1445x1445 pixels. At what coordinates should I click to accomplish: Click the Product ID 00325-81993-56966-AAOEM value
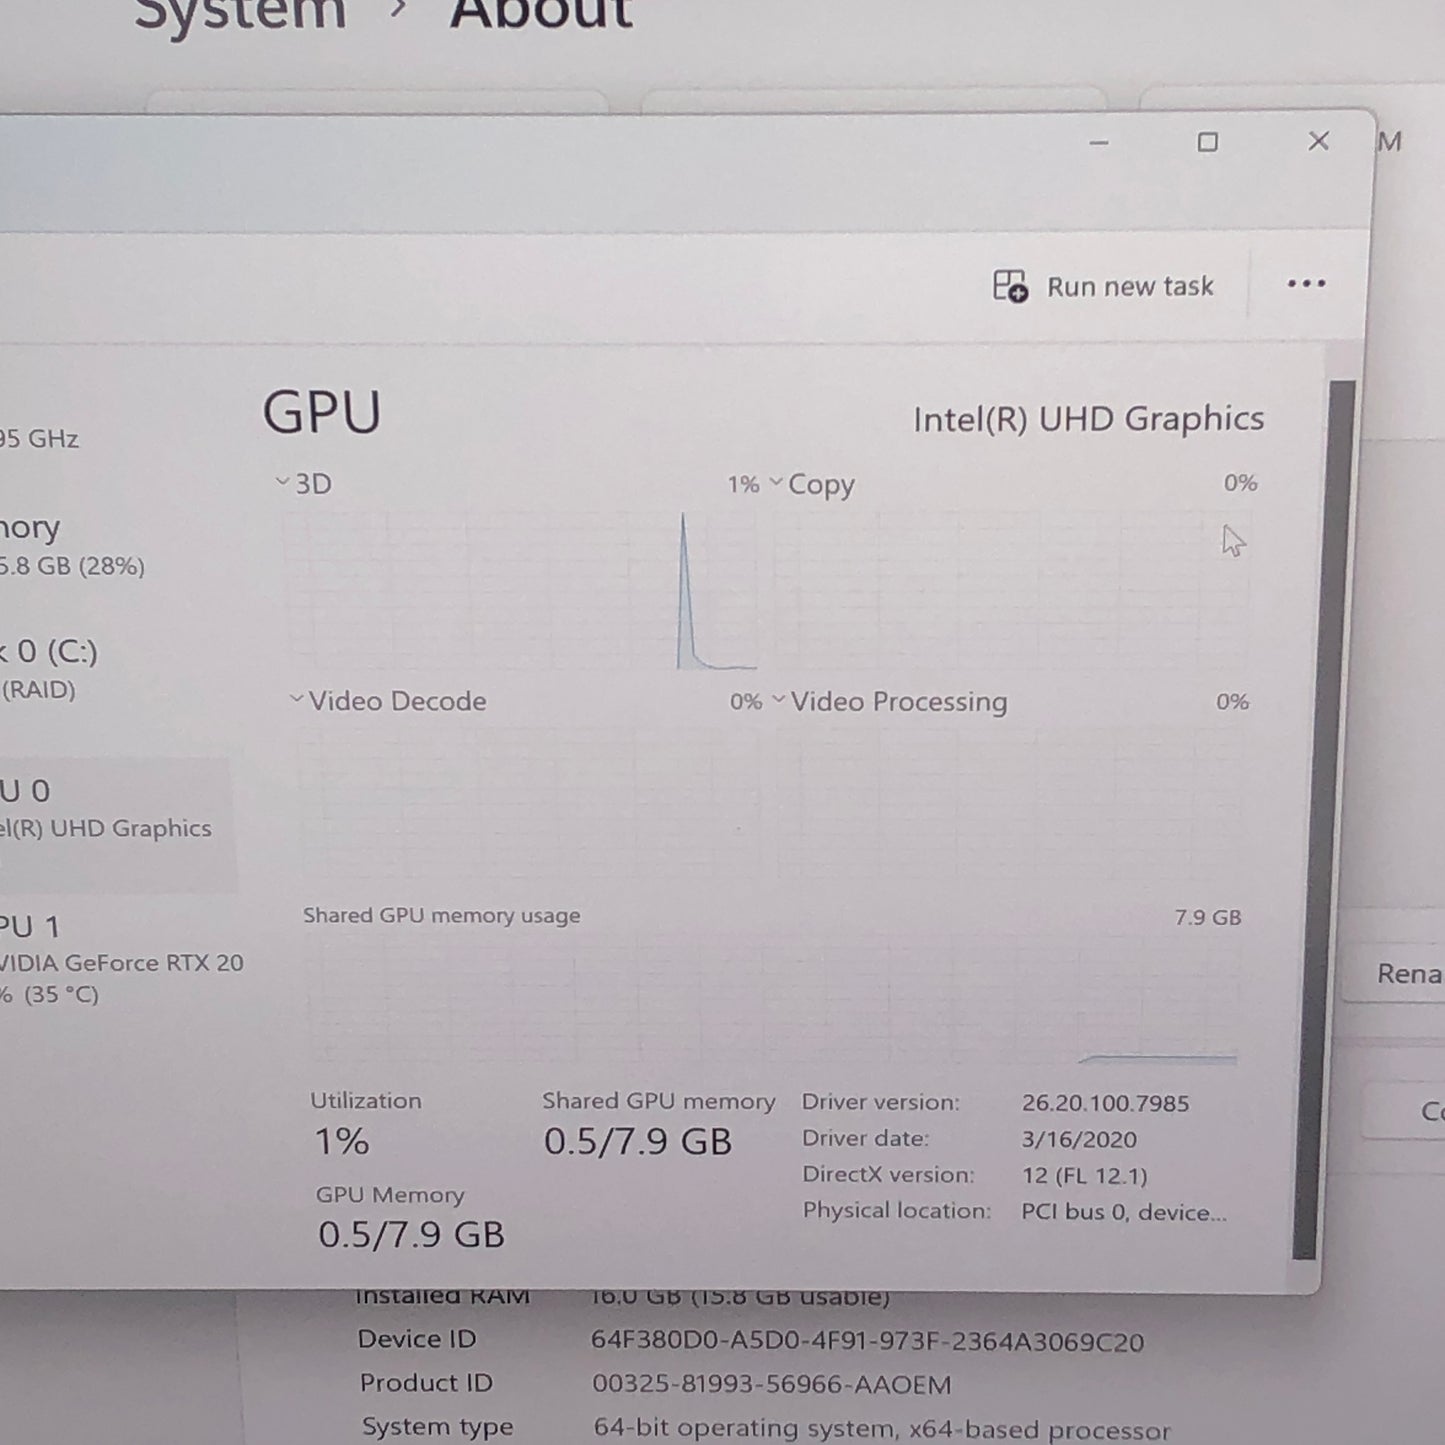(x=771, y=1384)
